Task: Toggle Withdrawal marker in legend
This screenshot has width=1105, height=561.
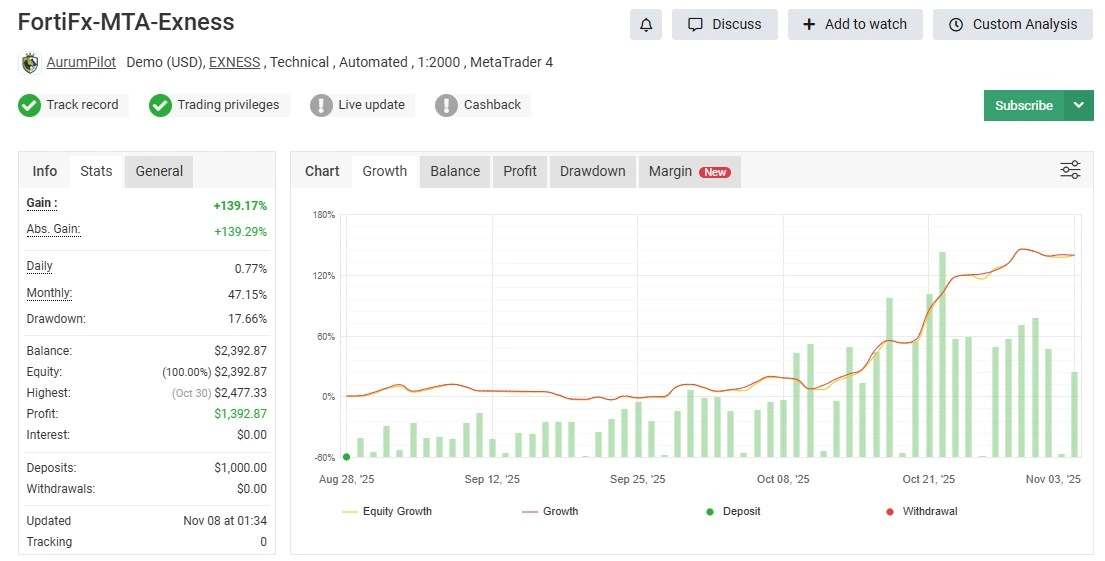Action: click(920, 511)
